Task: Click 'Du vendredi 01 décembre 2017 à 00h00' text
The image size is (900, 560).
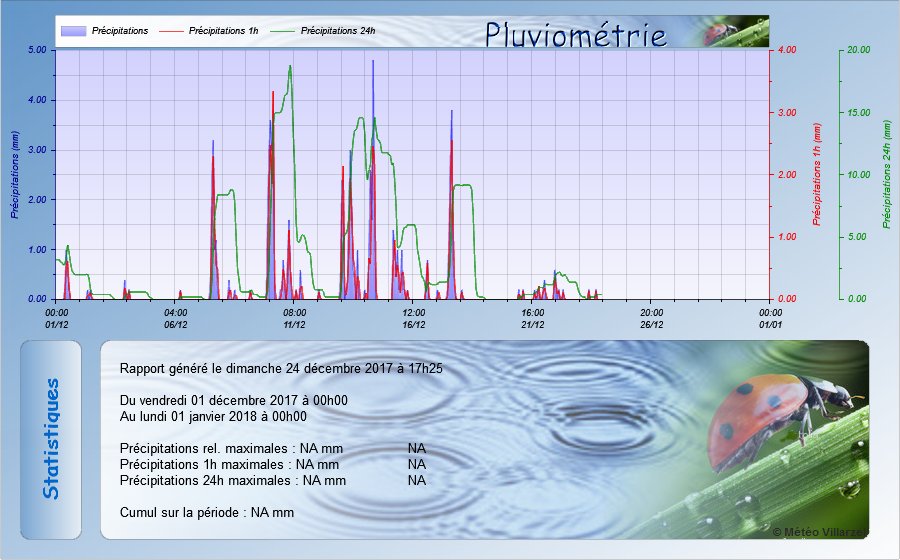Action: pyautogui.click(x=234, y=400)
